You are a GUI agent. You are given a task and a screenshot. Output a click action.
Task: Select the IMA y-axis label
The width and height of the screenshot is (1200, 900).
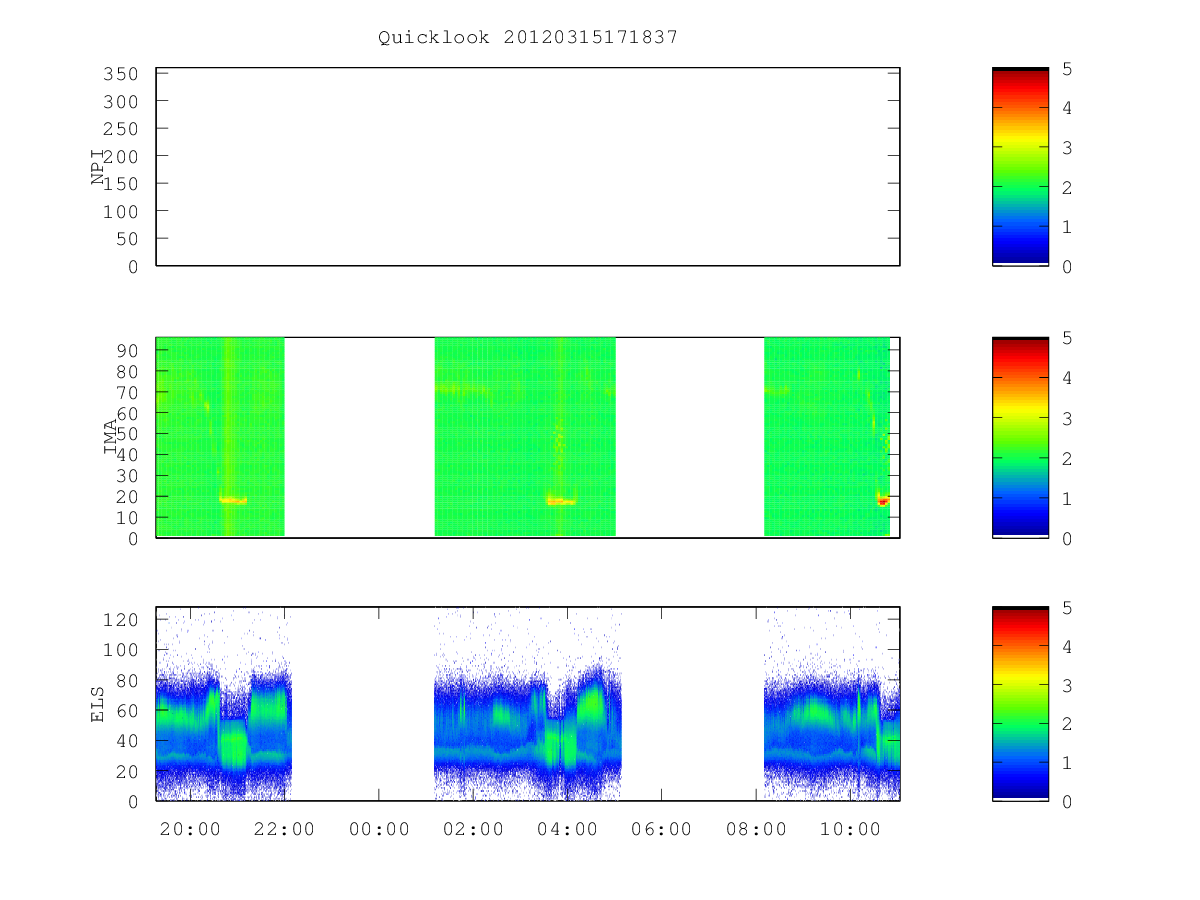point(110,438)
